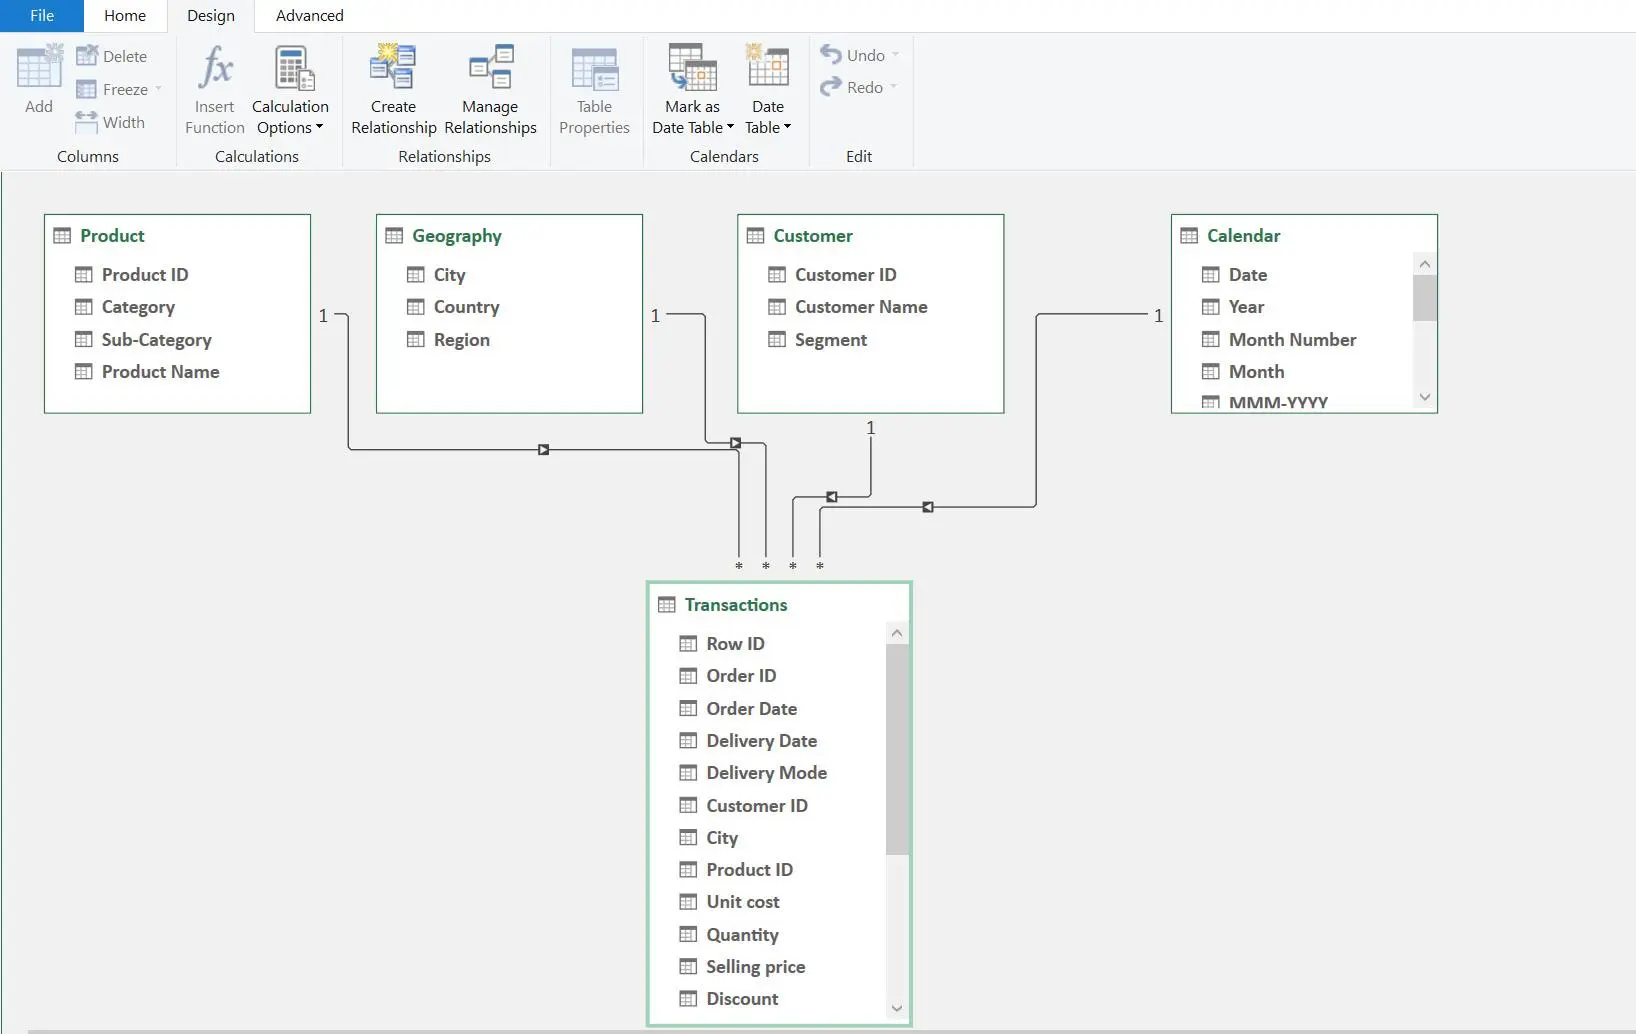Viewport: 1636px width, 1034px height.
Task: Click the Freeze columns icon
Action: tap(87, 89)
